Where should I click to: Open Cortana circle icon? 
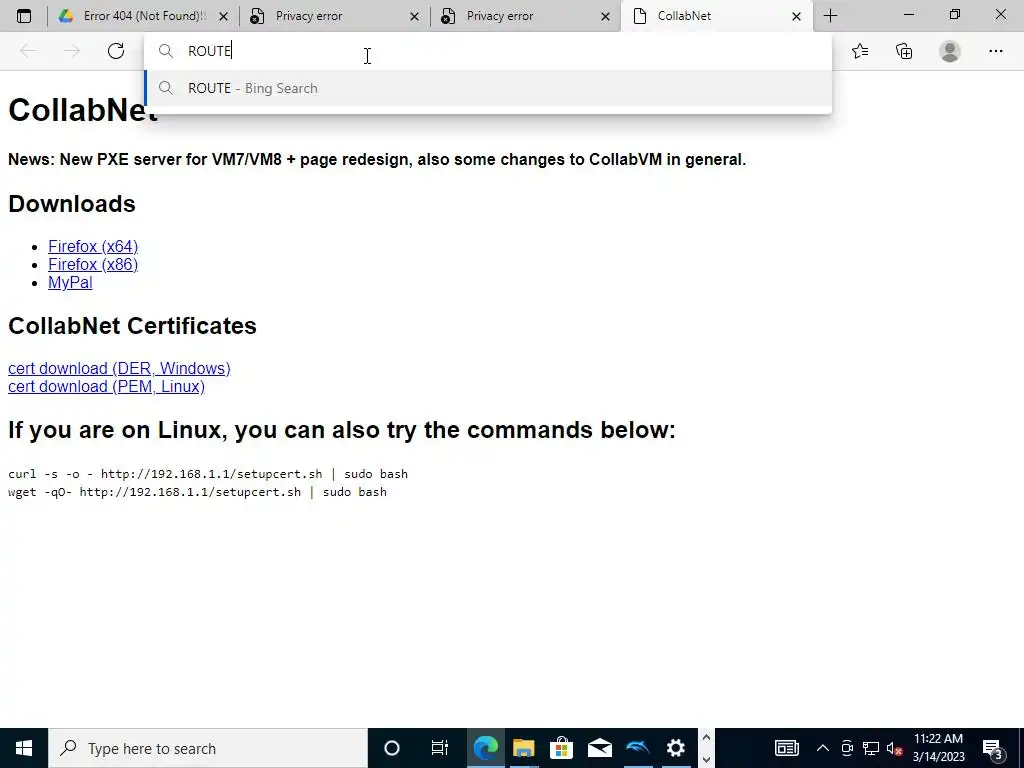[391, 748]
